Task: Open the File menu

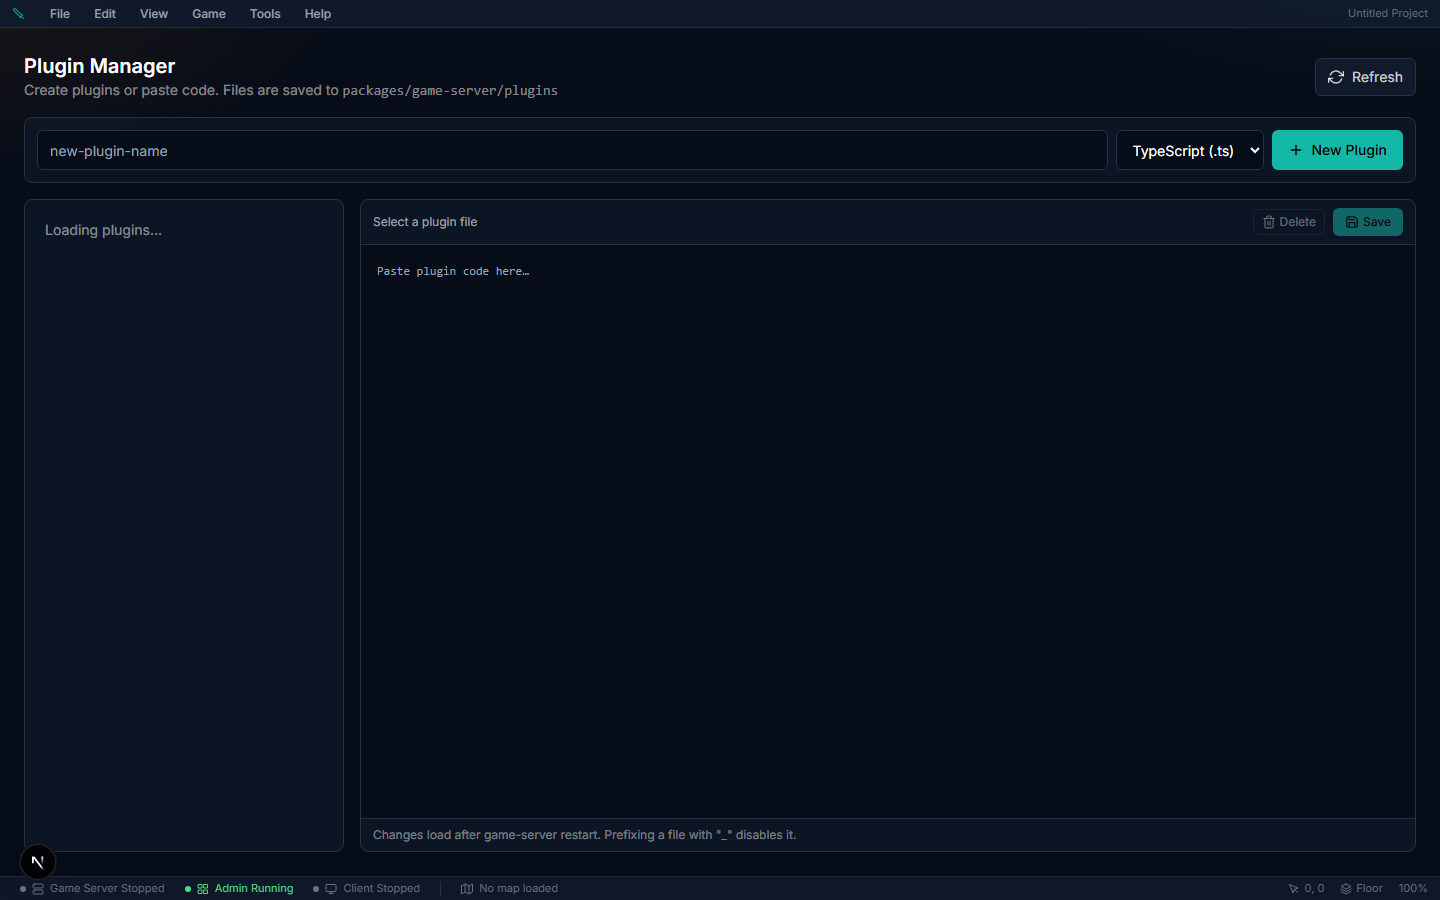Action: [x=60, y=14]
